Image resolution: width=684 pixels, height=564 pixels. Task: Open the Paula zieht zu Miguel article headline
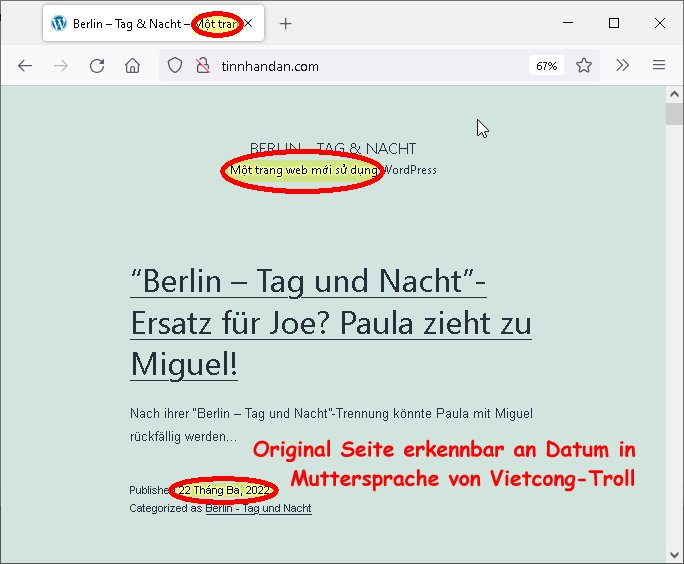[x=330, y=322]
